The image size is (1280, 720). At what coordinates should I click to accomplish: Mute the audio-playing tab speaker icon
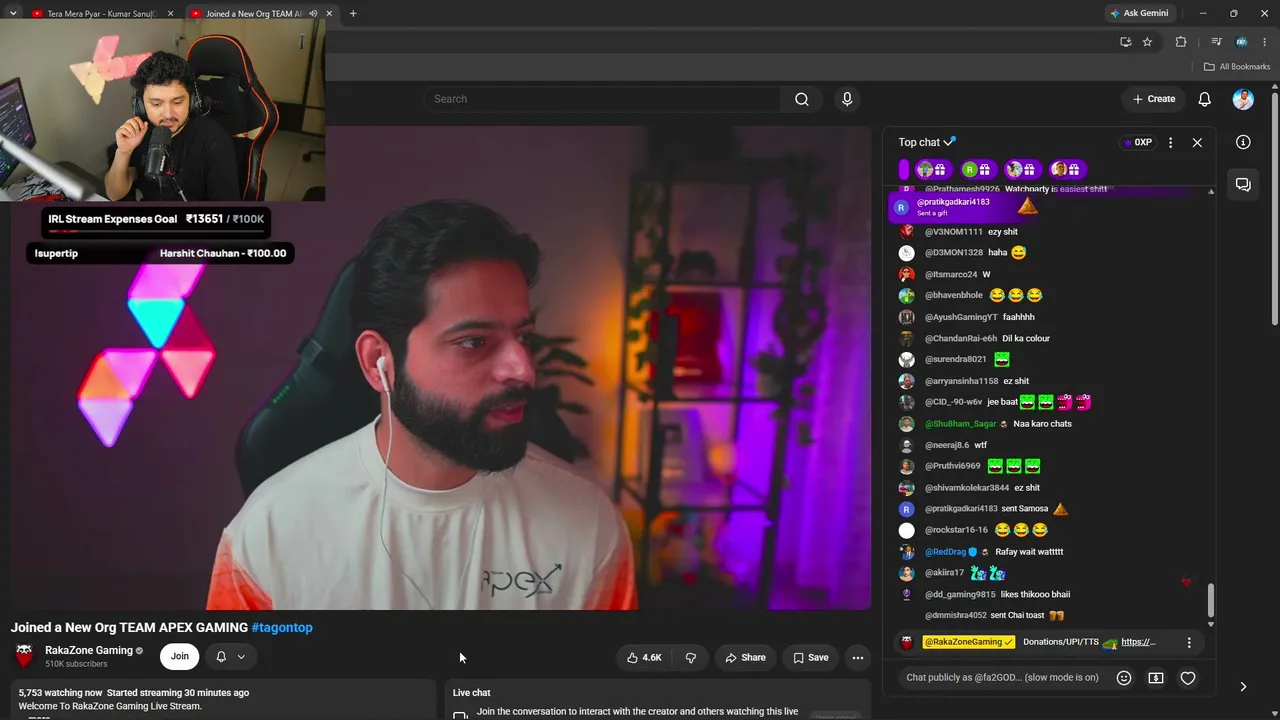(312, 14)
